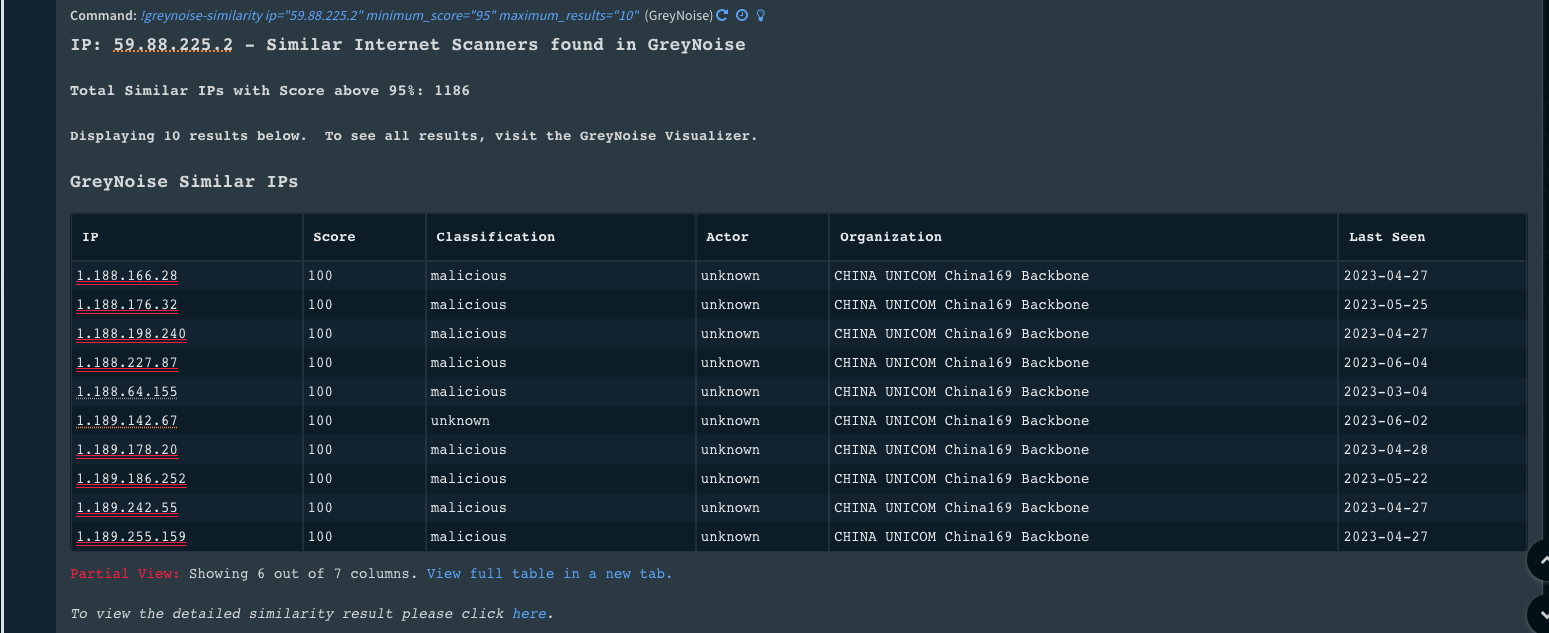Open IP link 1.189.178.20

(x=127, y=450)
